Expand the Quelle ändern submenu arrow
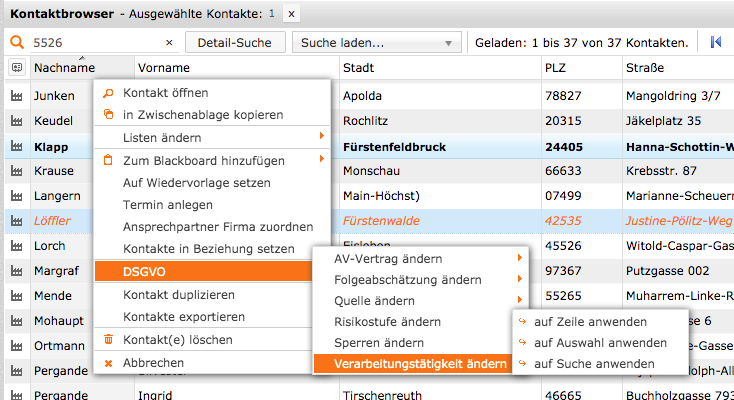Viewport: 734px width, 400px height. click(x=520, y=299)
